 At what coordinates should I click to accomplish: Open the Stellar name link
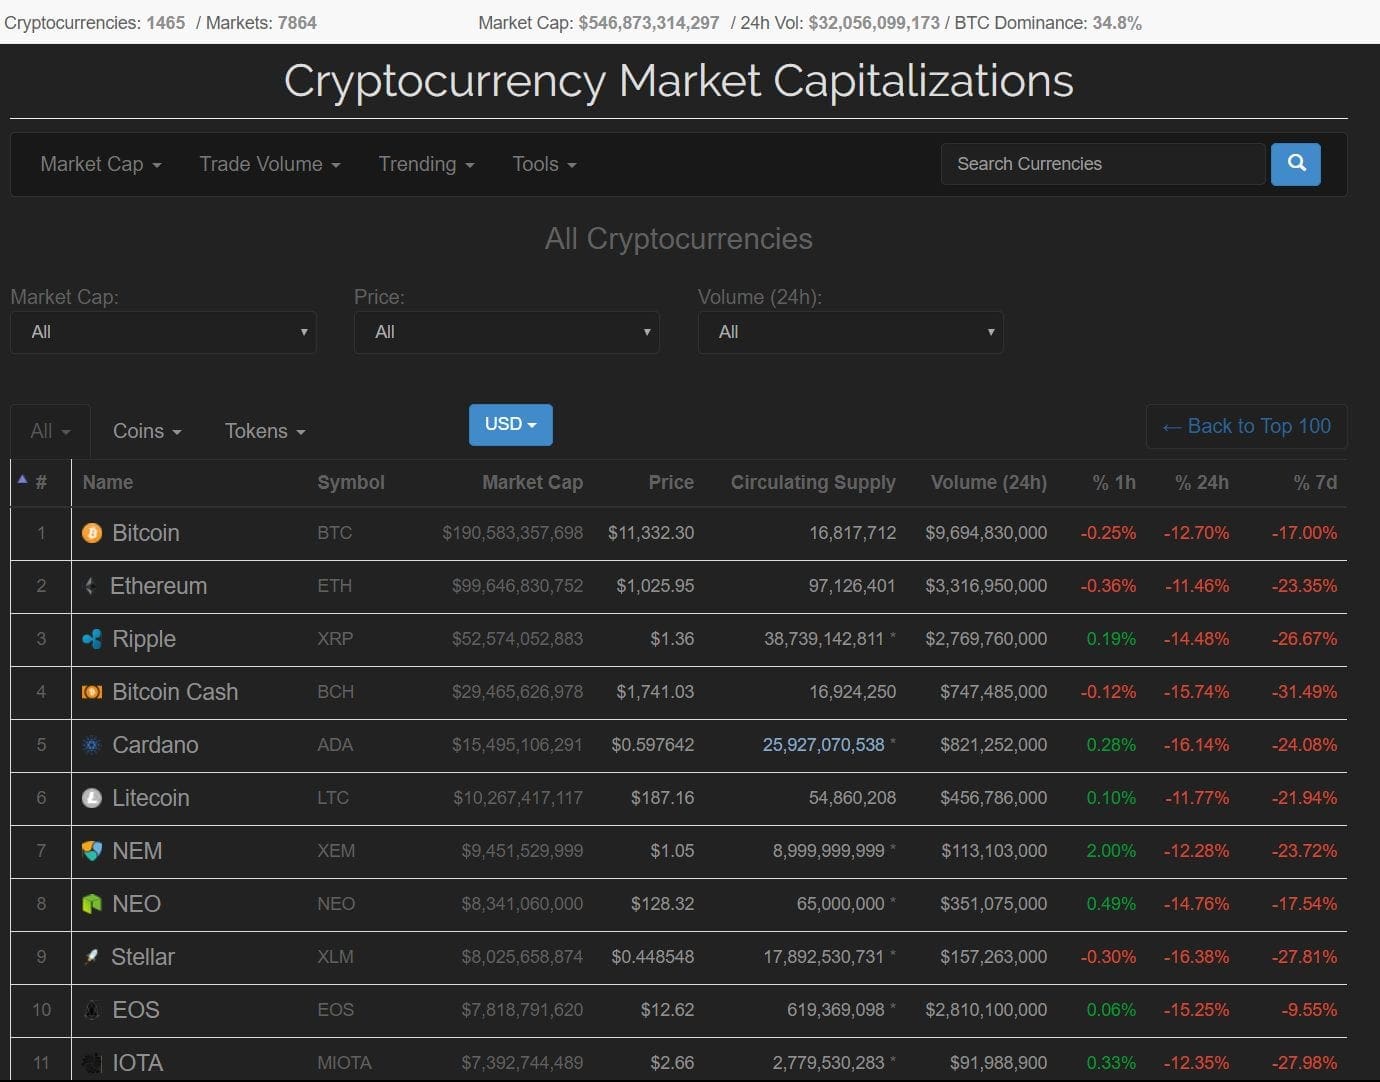click(x=143, y=957)
